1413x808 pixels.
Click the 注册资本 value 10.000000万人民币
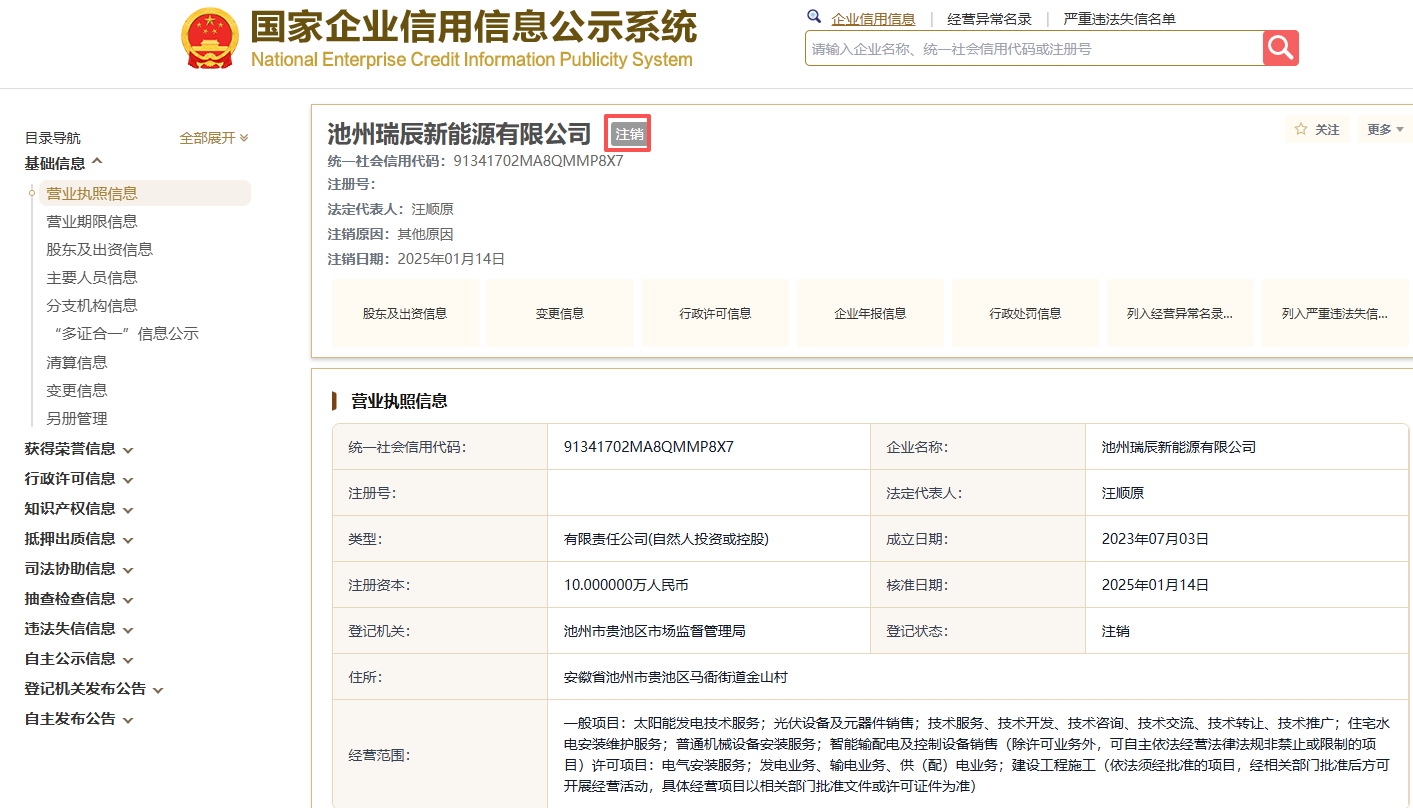(626, 585)
